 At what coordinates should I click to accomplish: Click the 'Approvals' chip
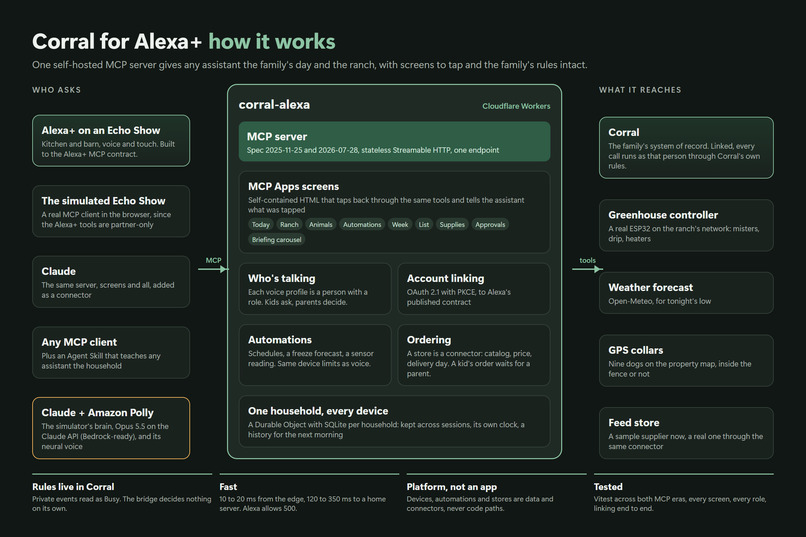click(490, 225)
